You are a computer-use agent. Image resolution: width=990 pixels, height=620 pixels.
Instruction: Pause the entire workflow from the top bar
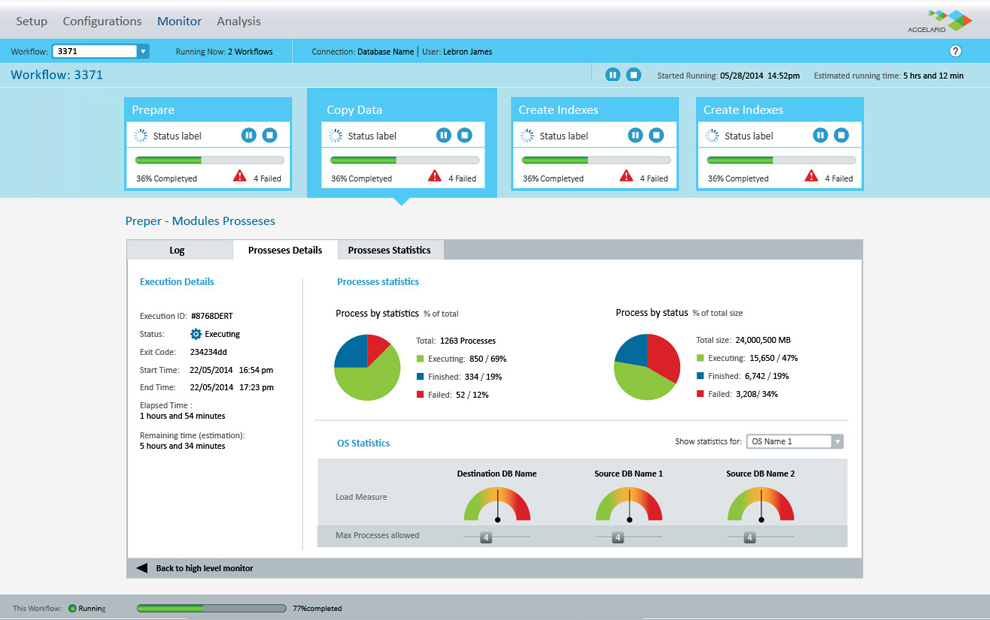tap(613, 74)
